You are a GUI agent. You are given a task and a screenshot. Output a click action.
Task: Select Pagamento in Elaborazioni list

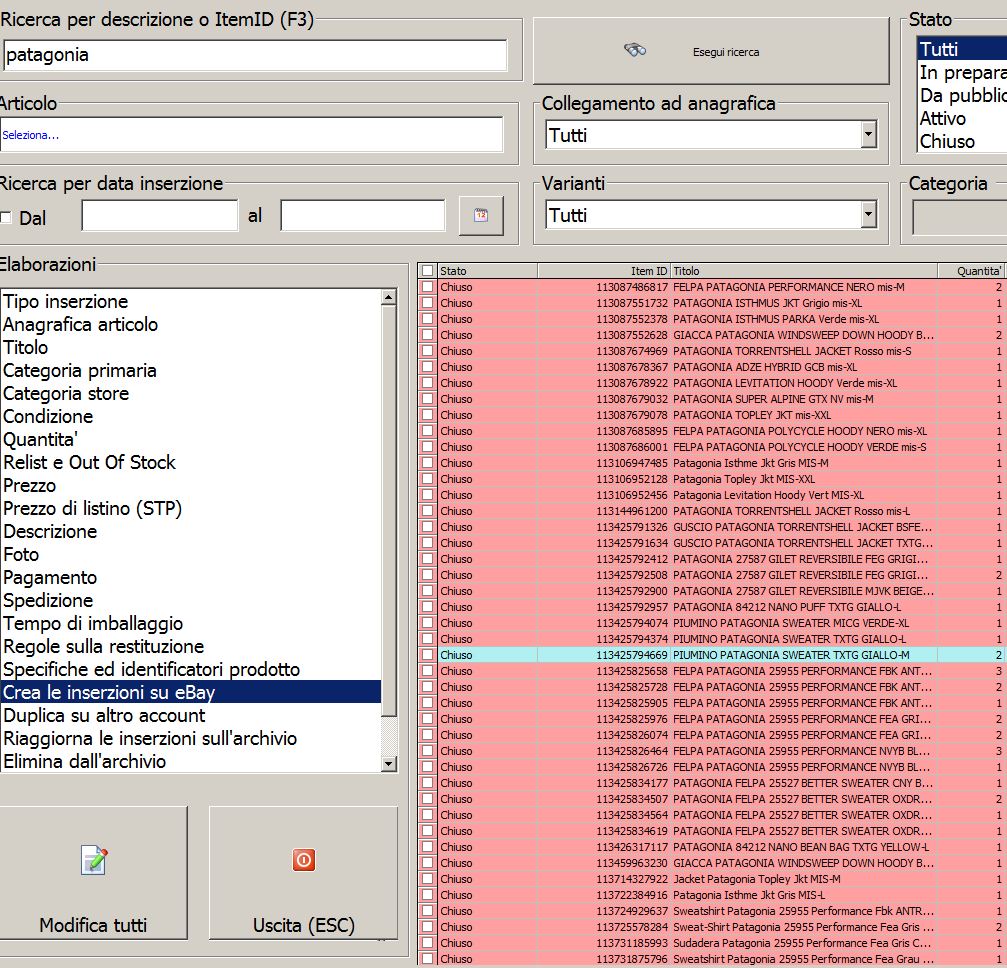click(191, 578)
